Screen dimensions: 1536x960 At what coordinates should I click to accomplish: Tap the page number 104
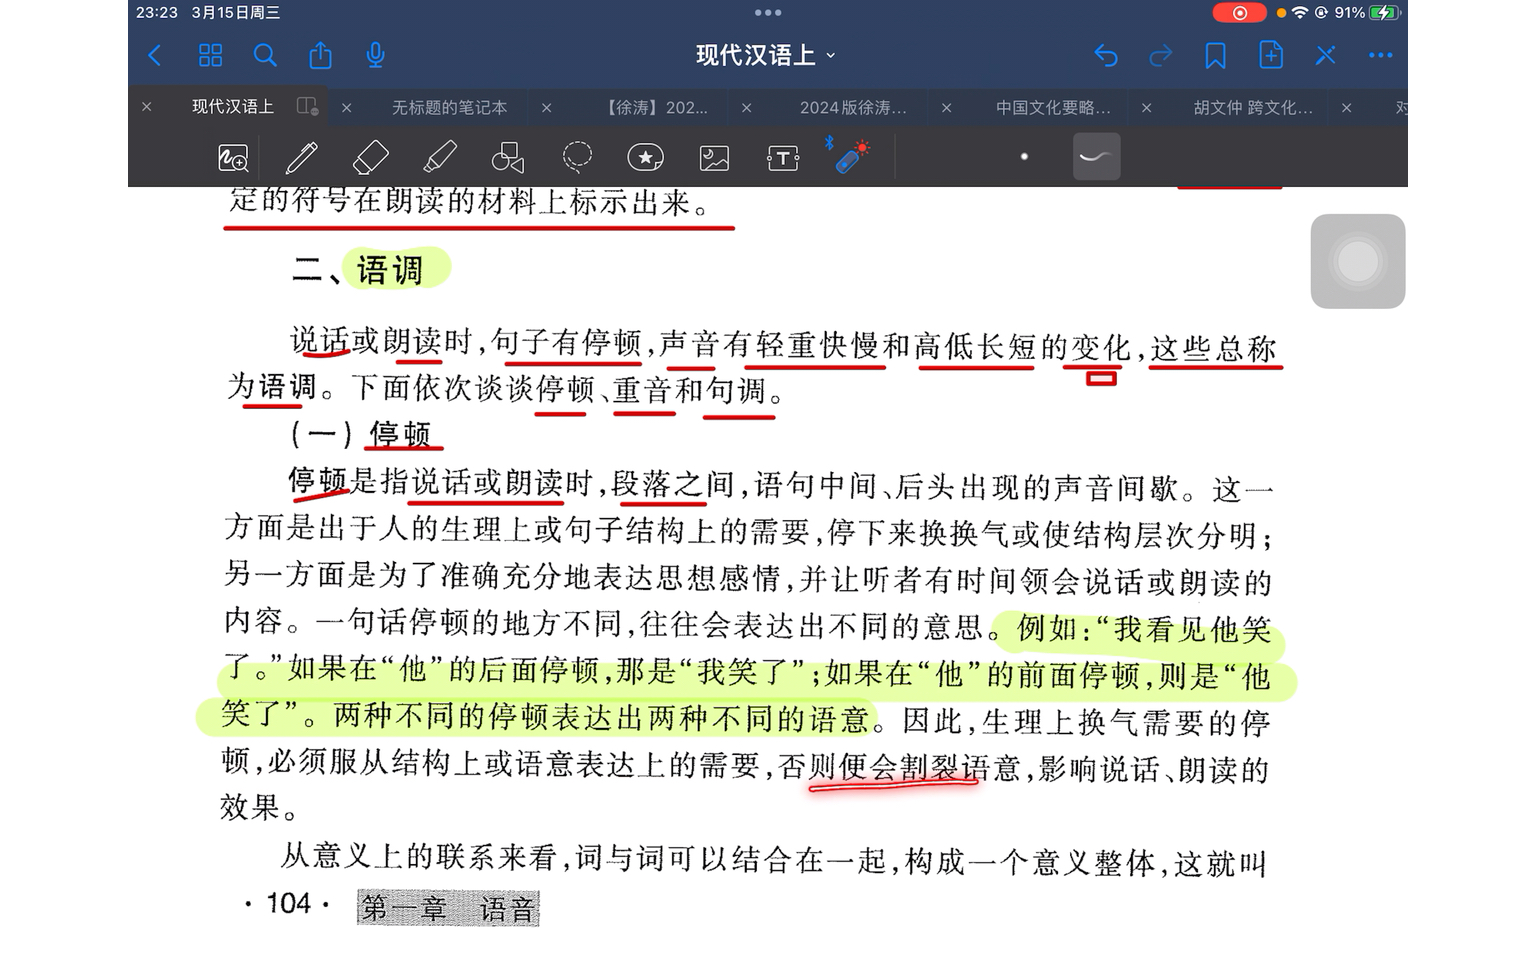coord(289,904)
